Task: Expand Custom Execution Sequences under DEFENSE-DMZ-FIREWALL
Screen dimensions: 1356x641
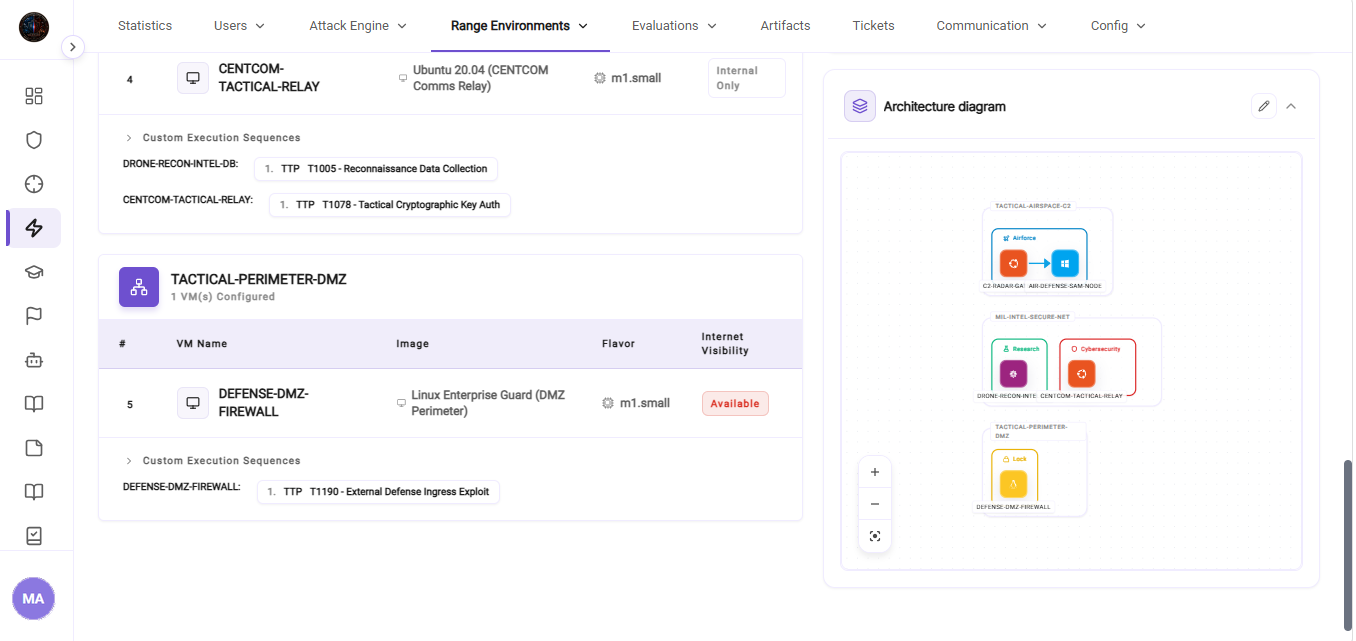Action: [212, 461]
